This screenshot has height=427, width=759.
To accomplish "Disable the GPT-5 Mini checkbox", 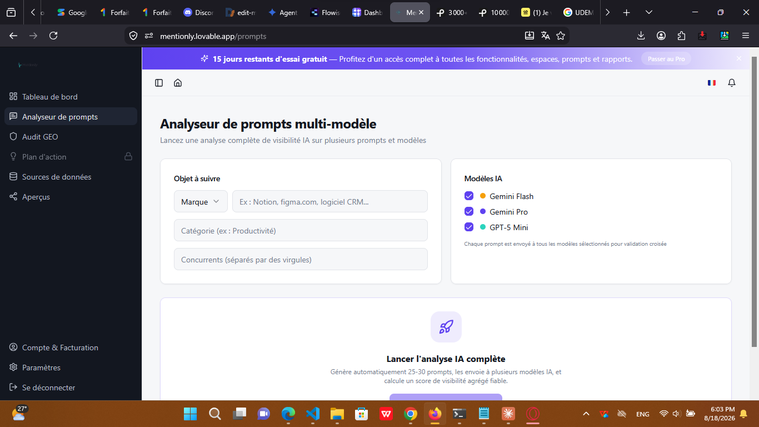I will point(469,227).
